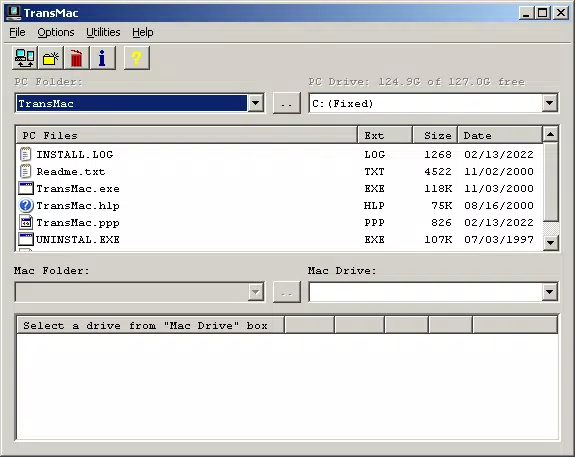Expand the Mac Drive dropdown arrow
Viewport: 575px width, 457px height.
click(x=549, y=292)
